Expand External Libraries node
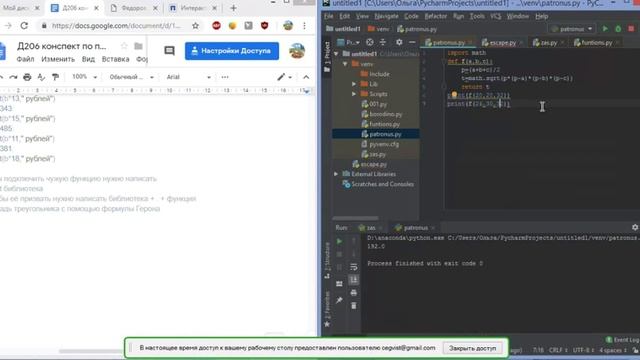Screen dimensions: 640x360 point(336,174)
